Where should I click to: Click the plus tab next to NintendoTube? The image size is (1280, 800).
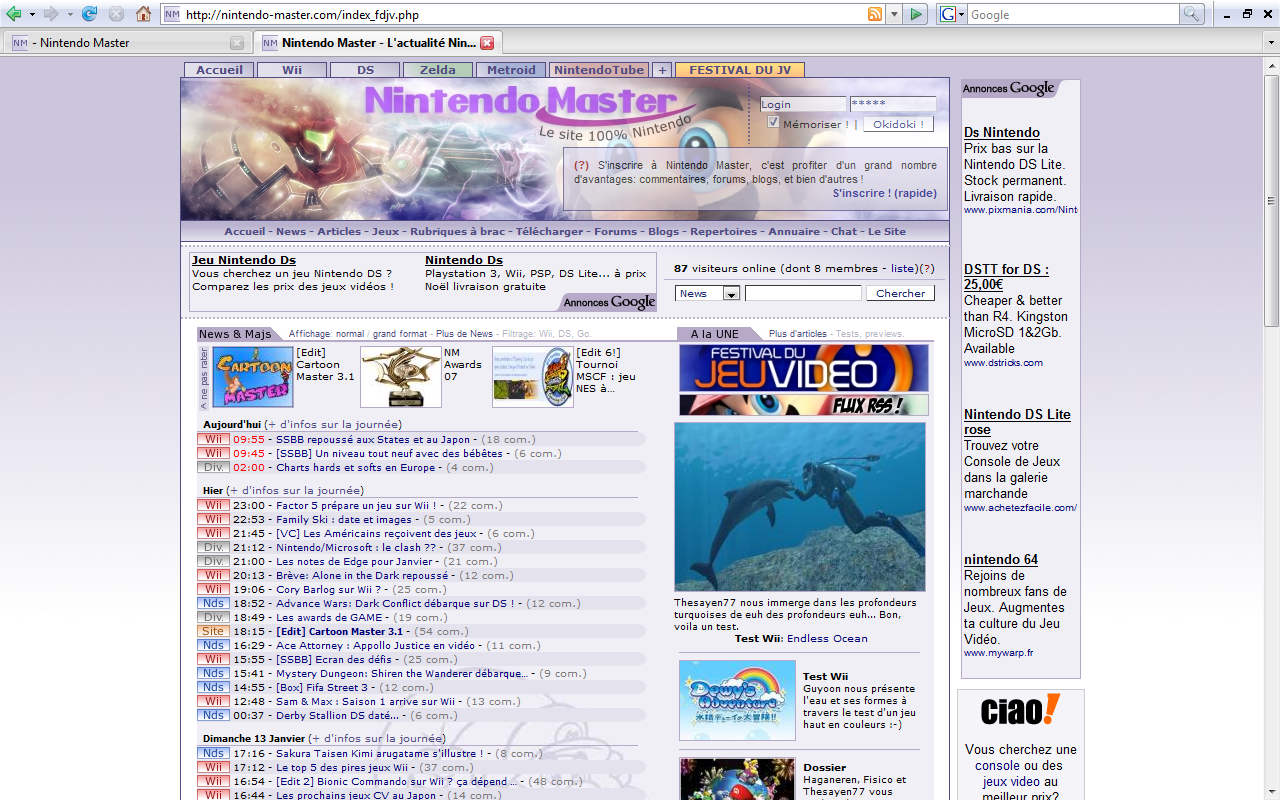(661, 70)
